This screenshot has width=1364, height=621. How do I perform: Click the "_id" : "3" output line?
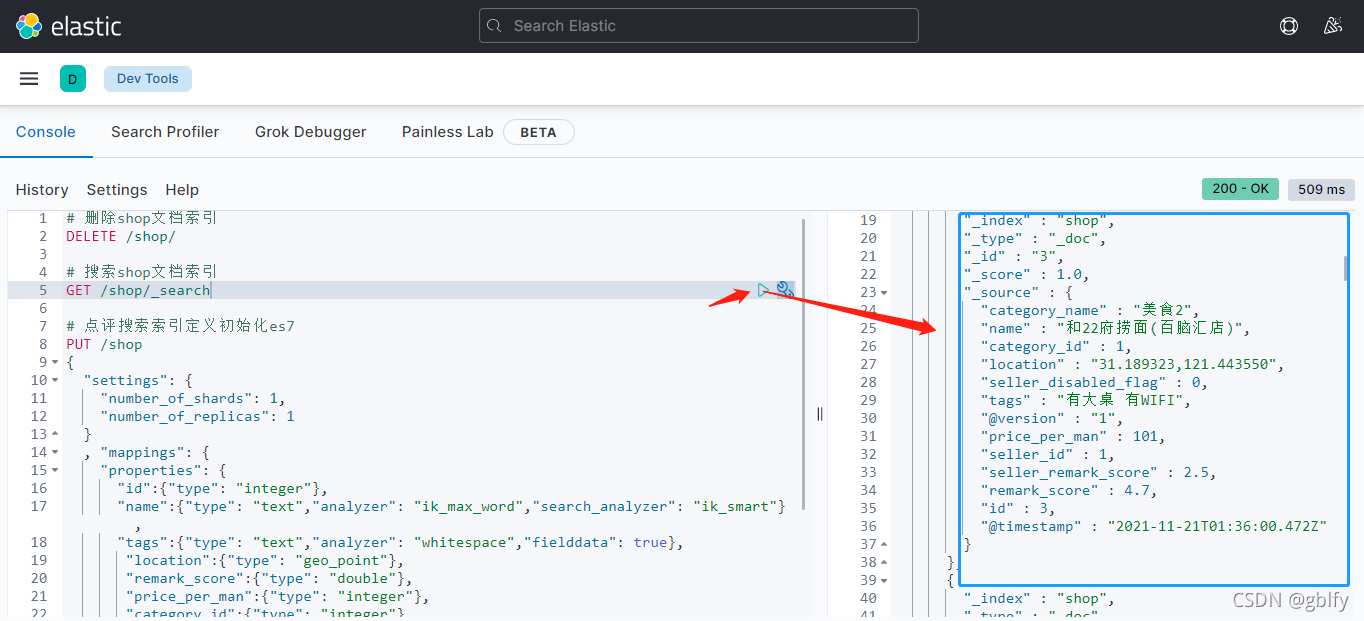pyautogui.click(x=1014, y=256)
